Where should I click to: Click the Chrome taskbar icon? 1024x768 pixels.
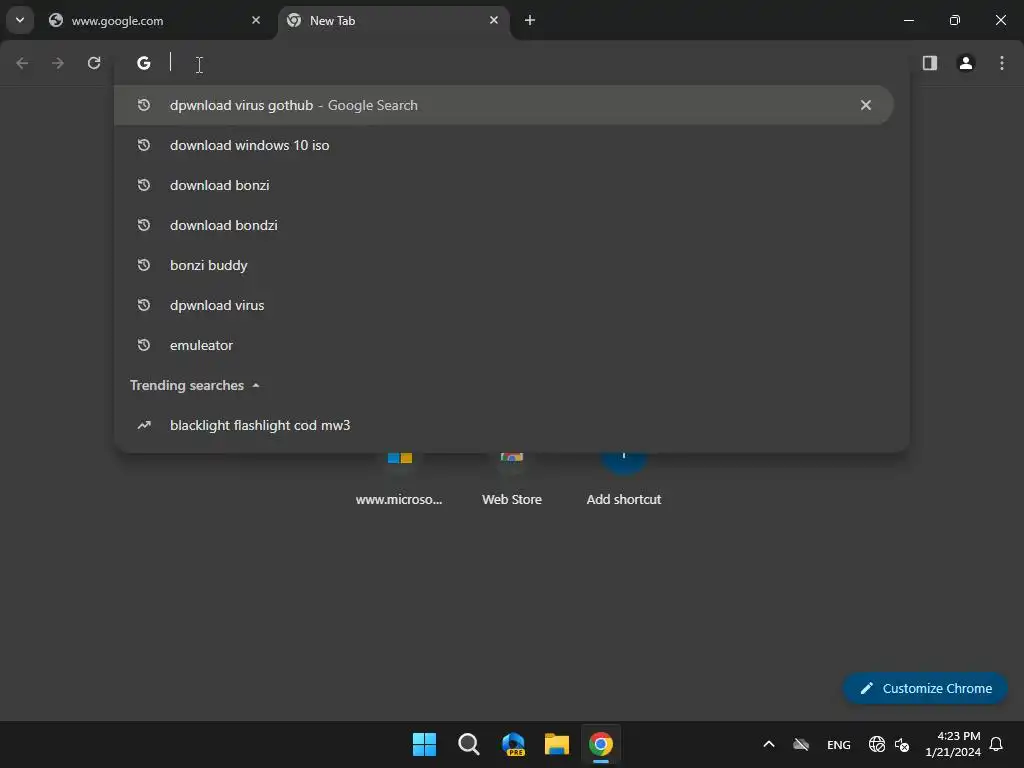click(601, 744)
